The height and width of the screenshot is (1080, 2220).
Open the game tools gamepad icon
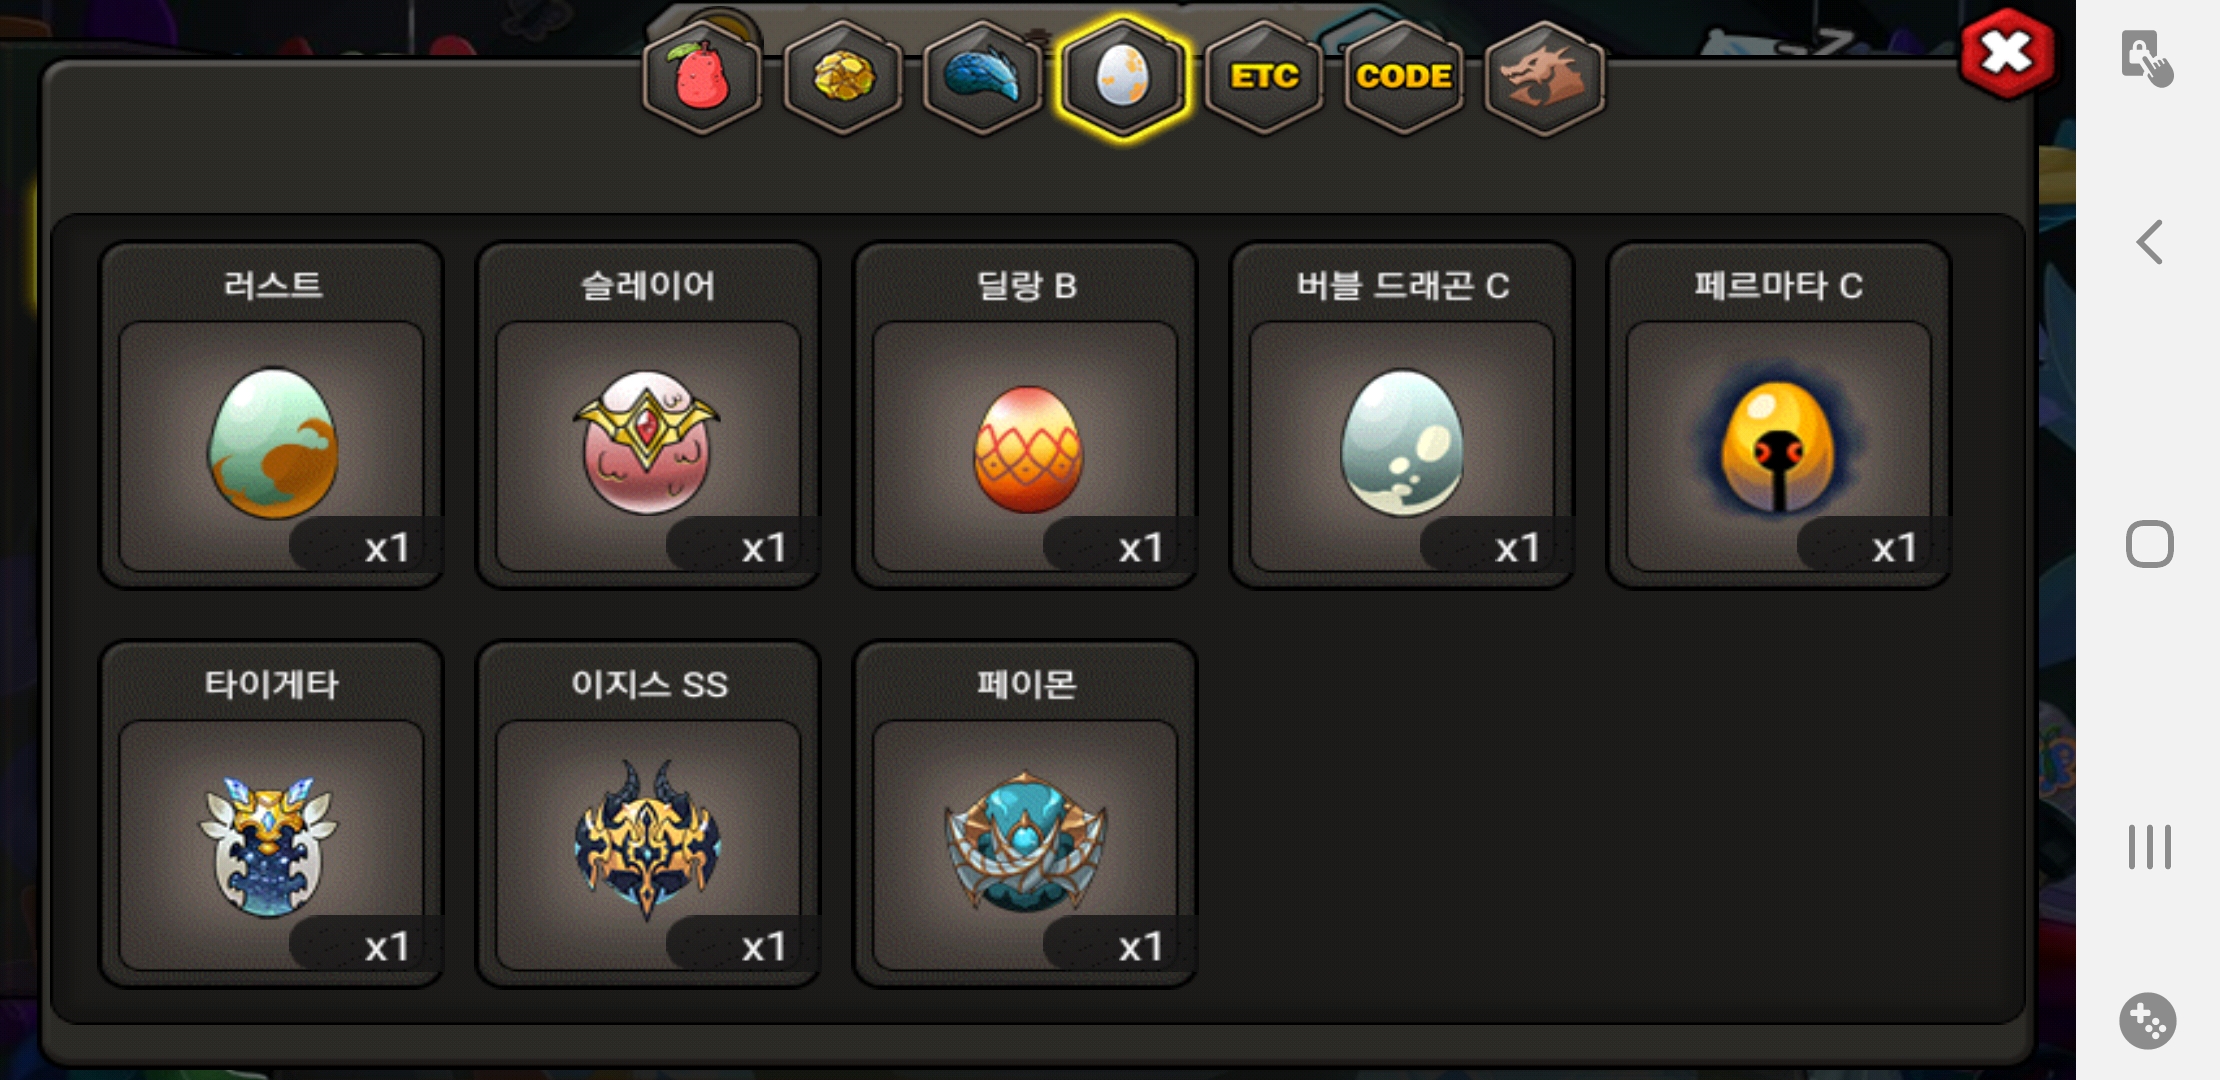point(2148,1021)
